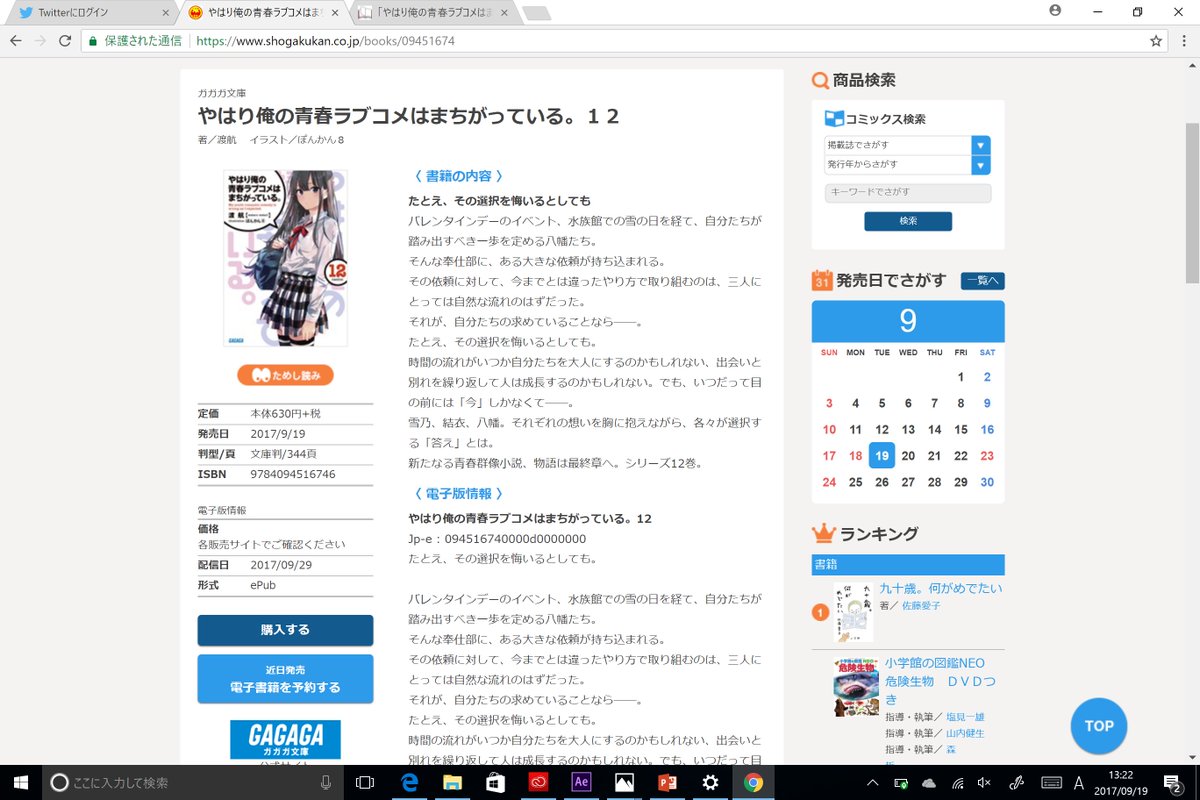Image resolution: width=1200 pixels, height=800 pixels.
Task: Launch Microsoft Edge from taskbar
Action: pos(409,782)
